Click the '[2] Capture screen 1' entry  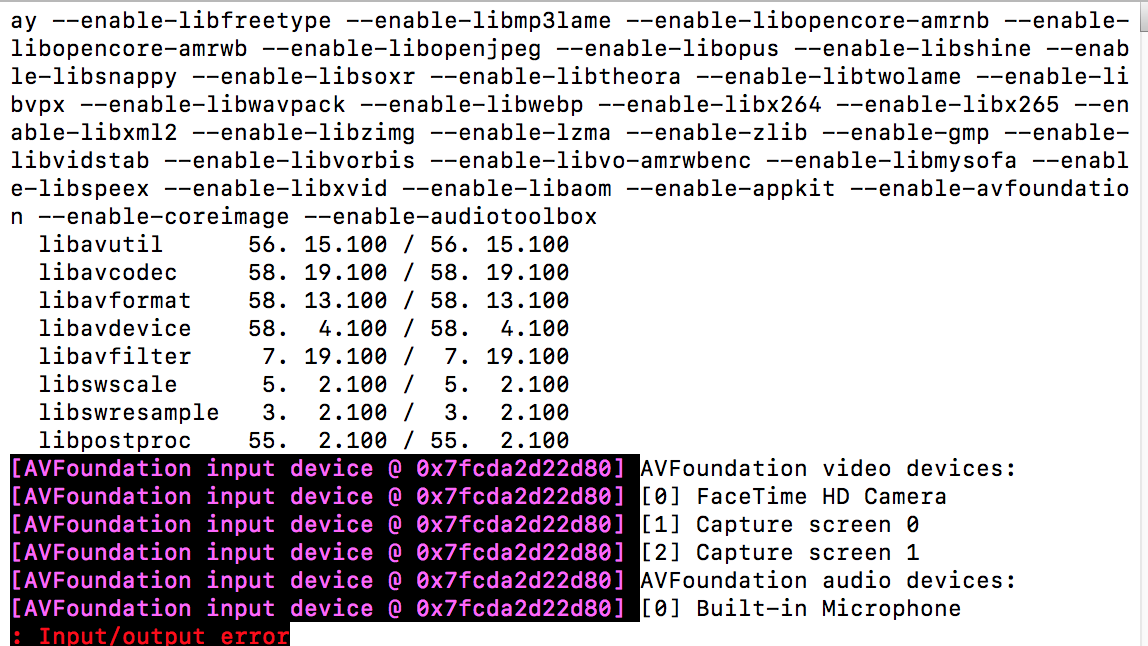780,552
